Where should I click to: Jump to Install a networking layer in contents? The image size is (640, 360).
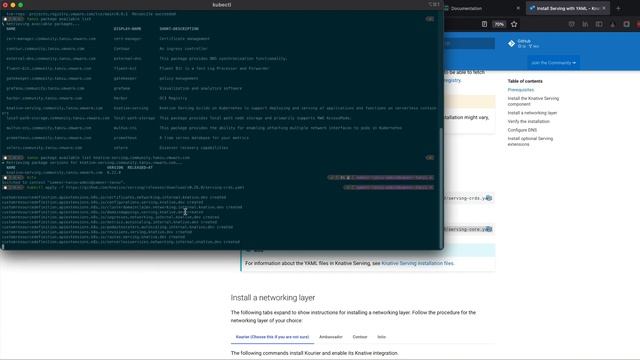point(532,113)
